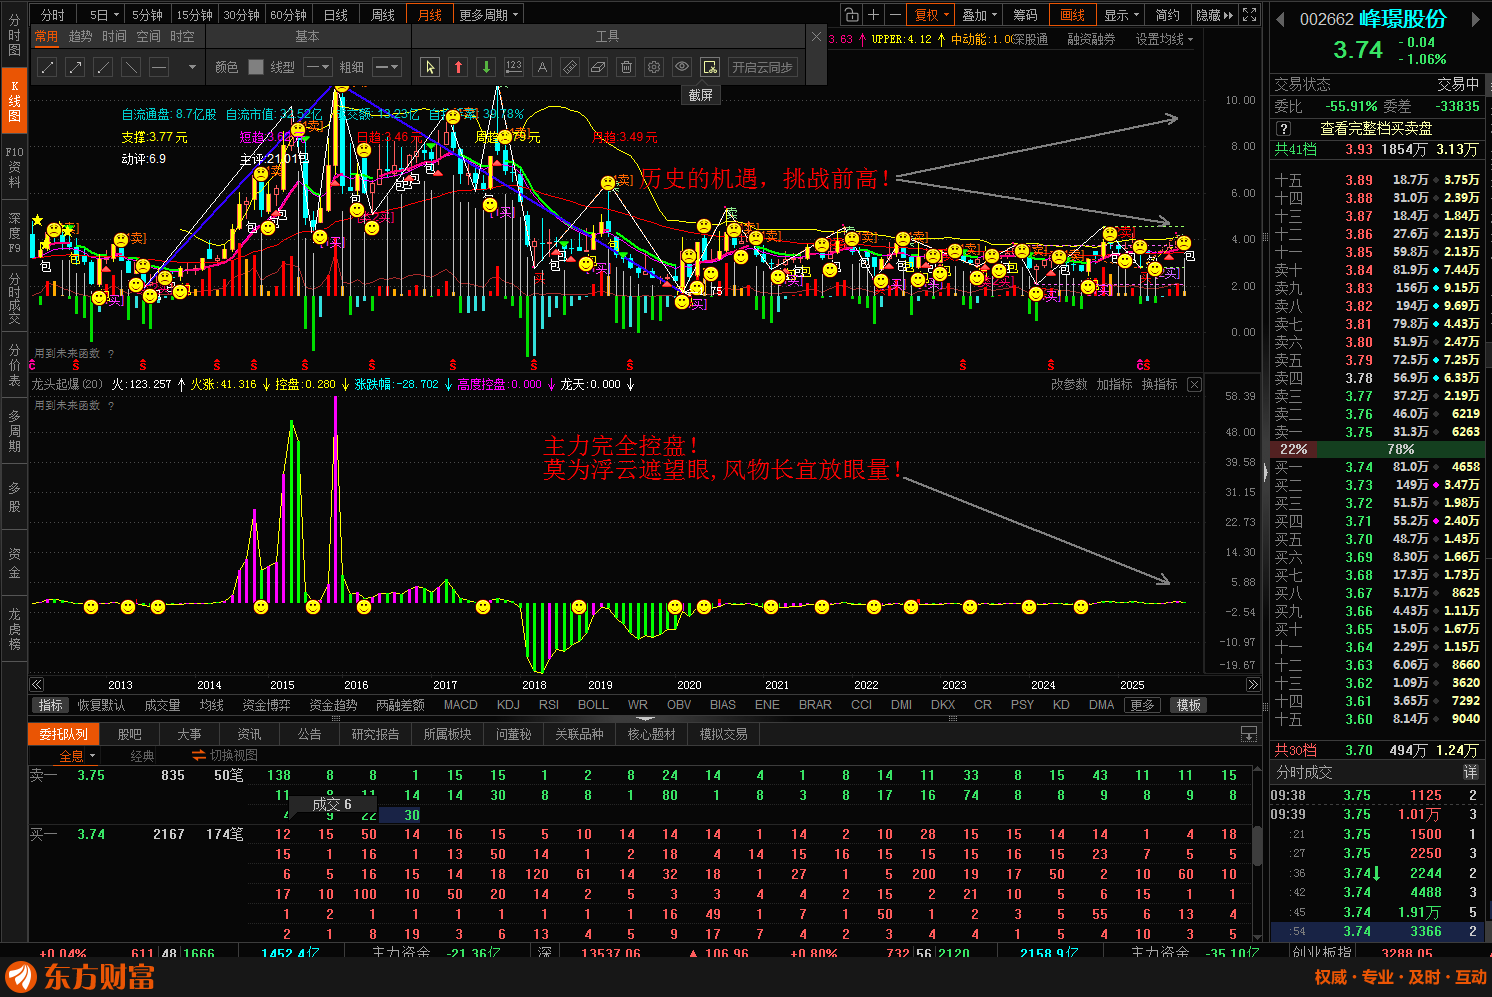Viewport: 1492px width, 997px height.
Task: Switch to the 周线 weekly chart tab
Action: [383, 15]
